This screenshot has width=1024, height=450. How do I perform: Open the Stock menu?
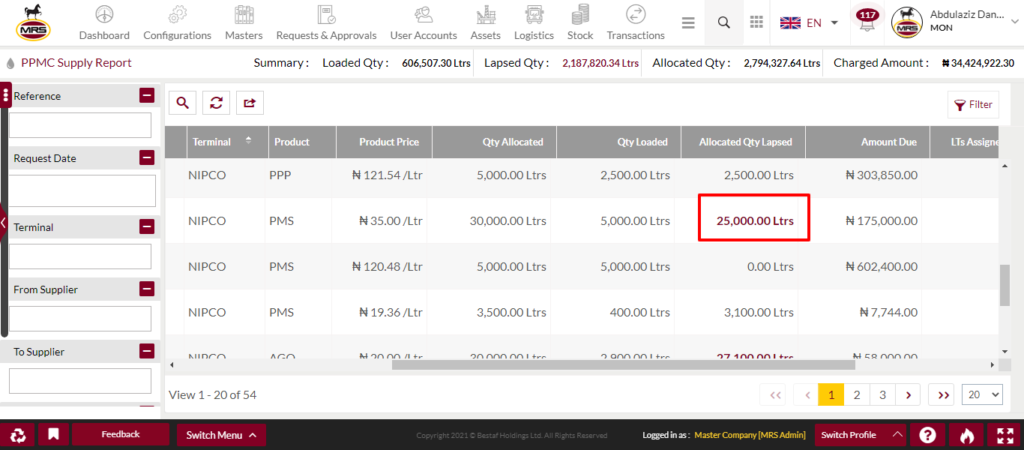pos(580,23)
